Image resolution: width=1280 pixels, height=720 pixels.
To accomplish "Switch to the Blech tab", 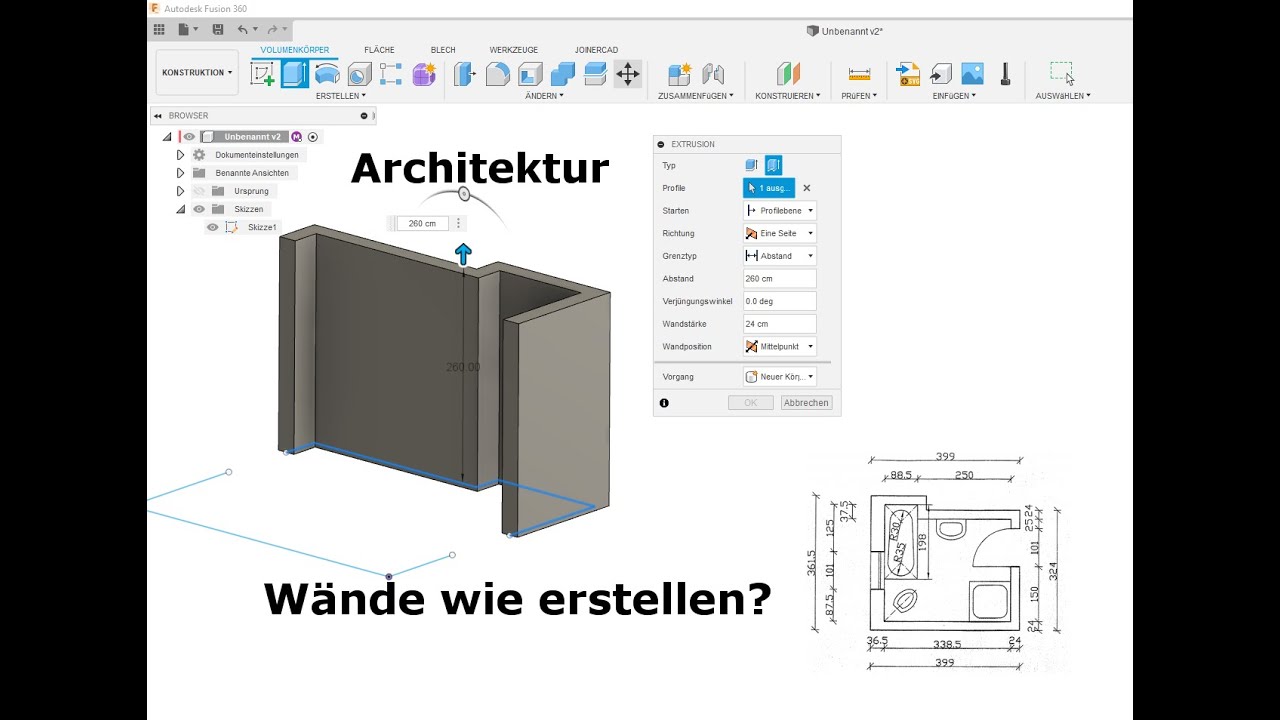I will 443,50.
